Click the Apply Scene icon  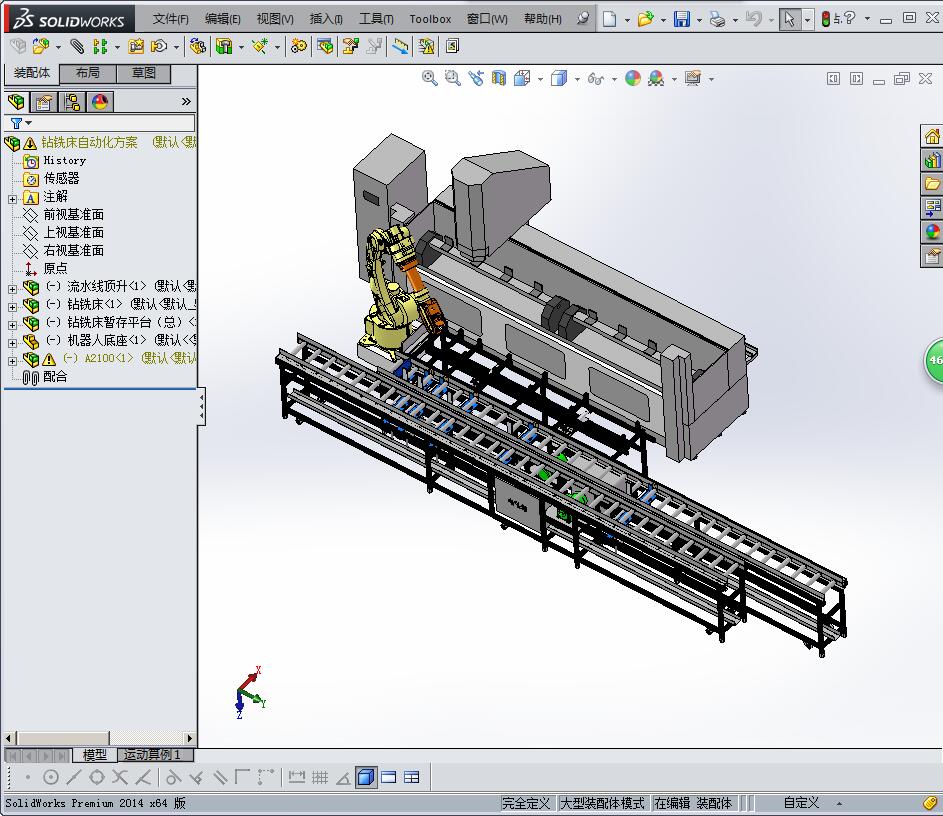tap(656, 78)
